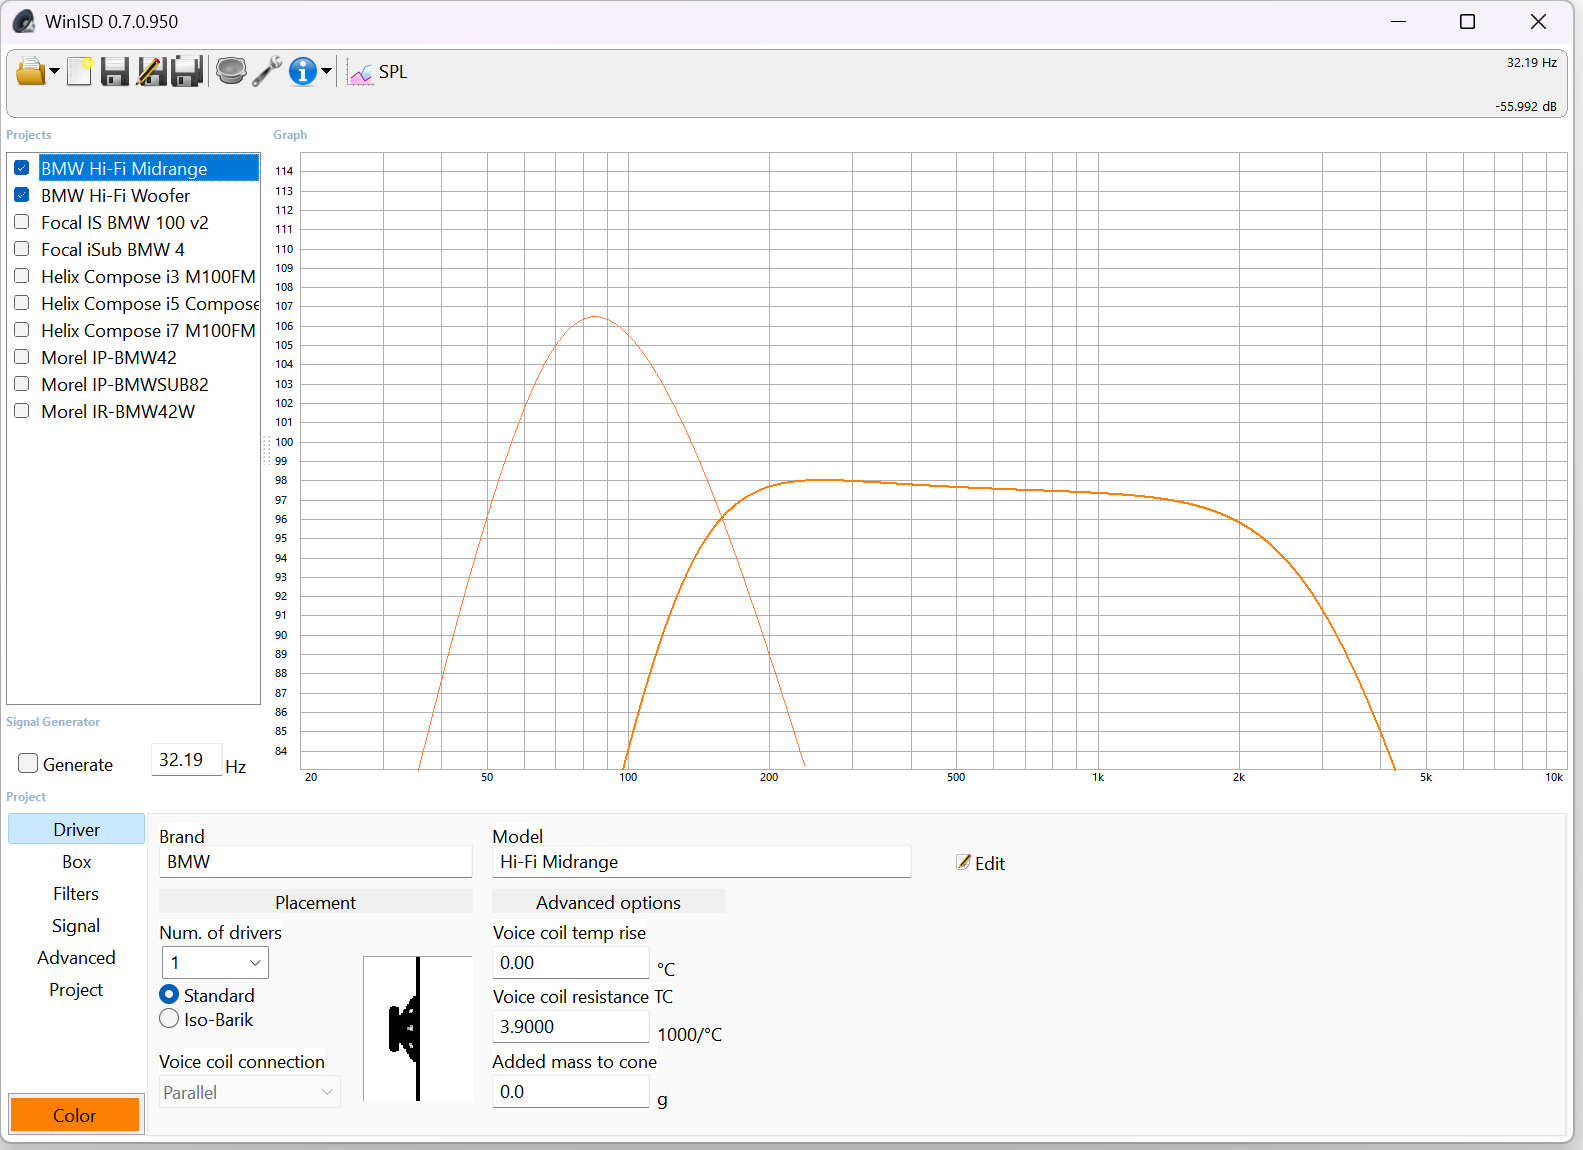Viewport: 1583px width, 1150px height.
Task: Expand the open project dropdown arrow
Action: pyautogui.click(x=54, y=72)
